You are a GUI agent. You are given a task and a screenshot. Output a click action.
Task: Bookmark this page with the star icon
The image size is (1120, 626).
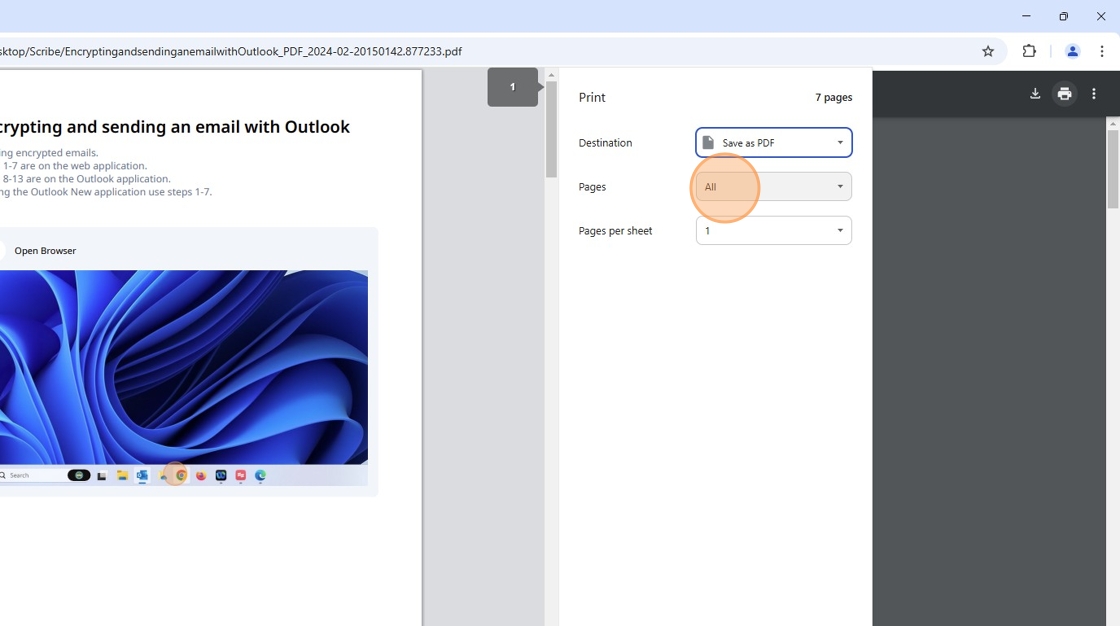click(988, 51)
